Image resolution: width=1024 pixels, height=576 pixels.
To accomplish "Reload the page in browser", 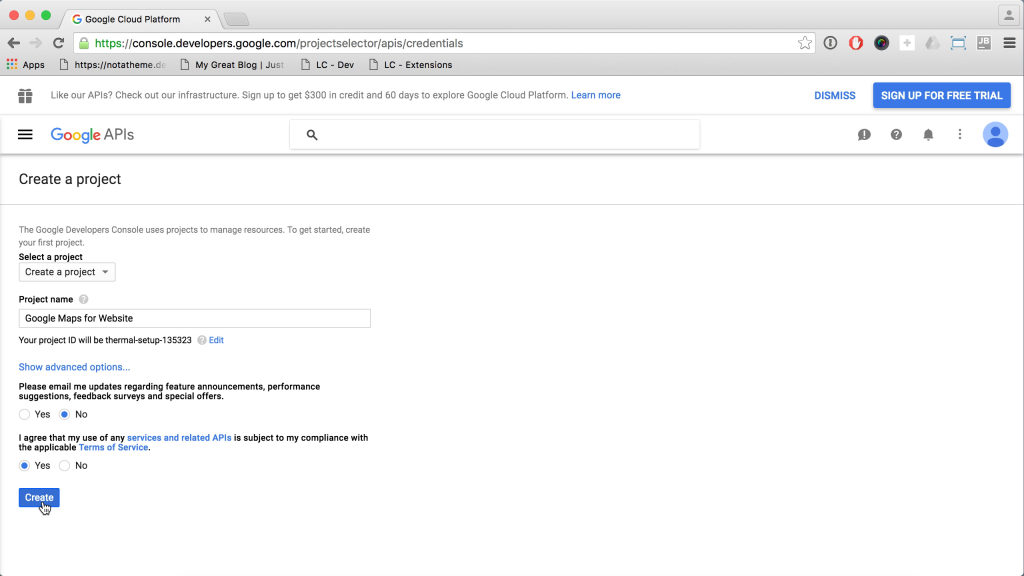I will pos(58,43).
